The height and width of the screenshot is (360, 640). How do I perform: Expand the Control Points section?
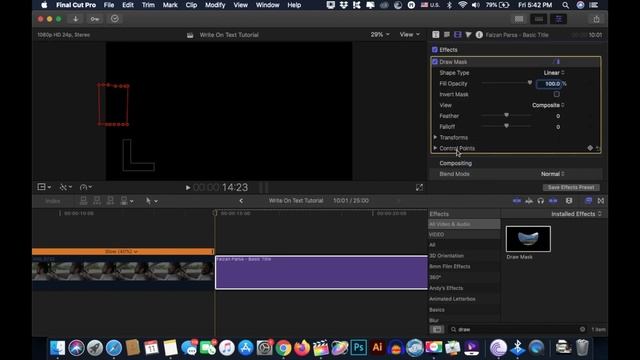435,148
